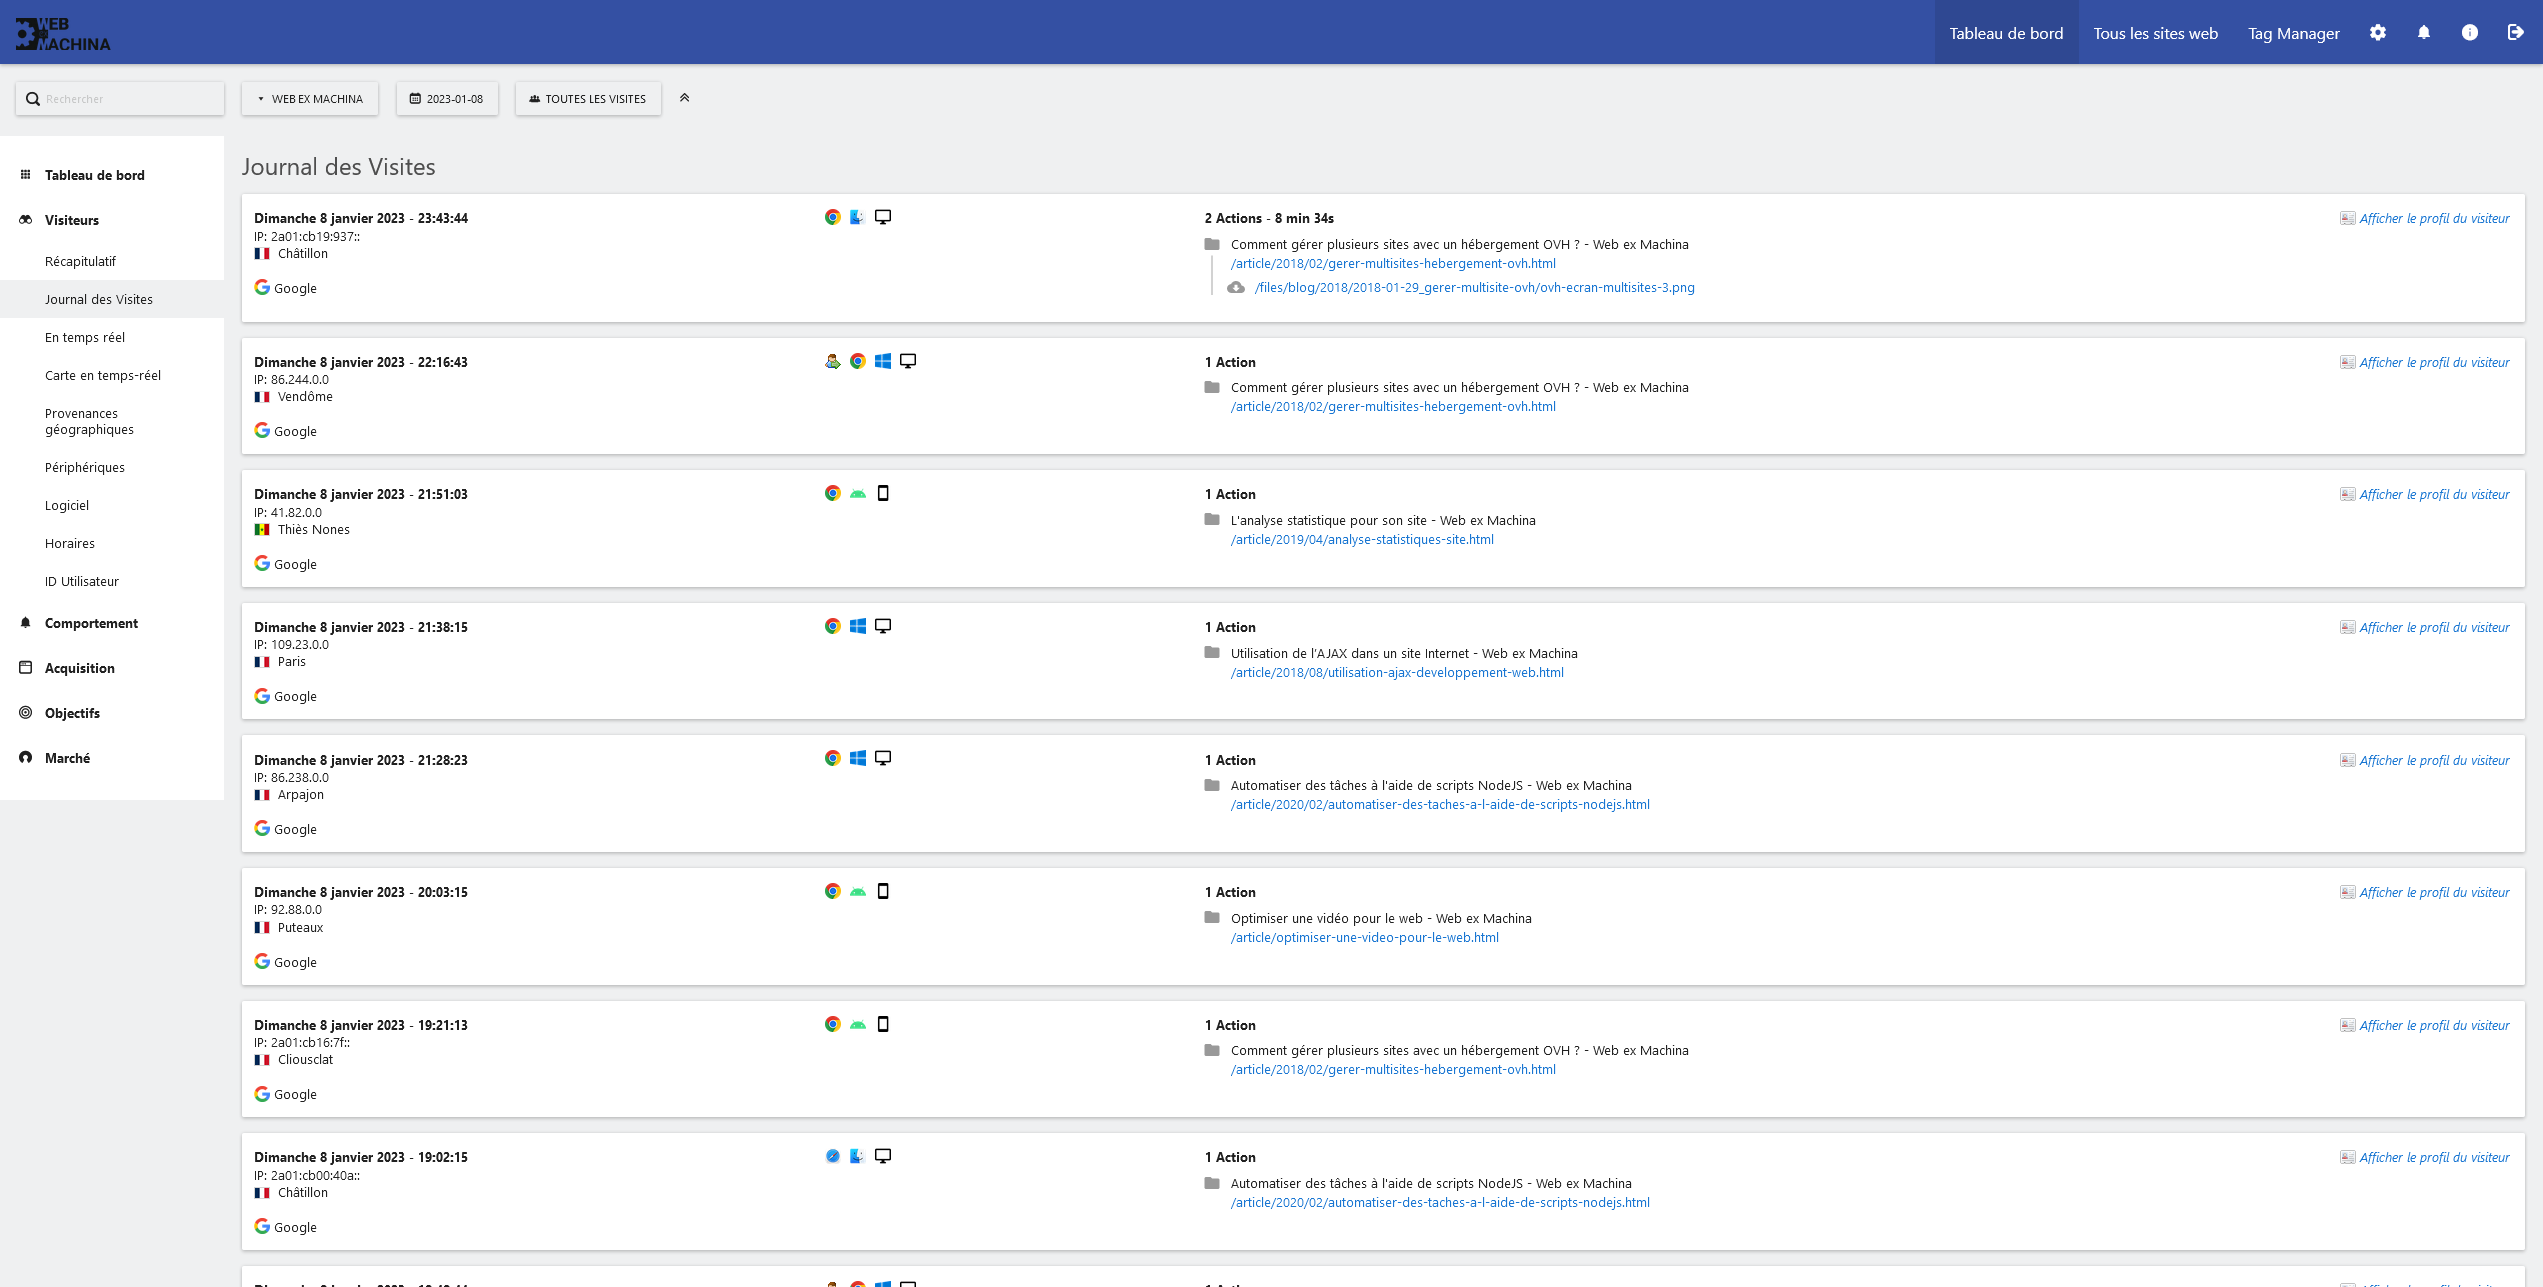Click Mac OS icon of 23:43:44 visit
Screen dimensions: 2543x1287
(x=857, y=217)
